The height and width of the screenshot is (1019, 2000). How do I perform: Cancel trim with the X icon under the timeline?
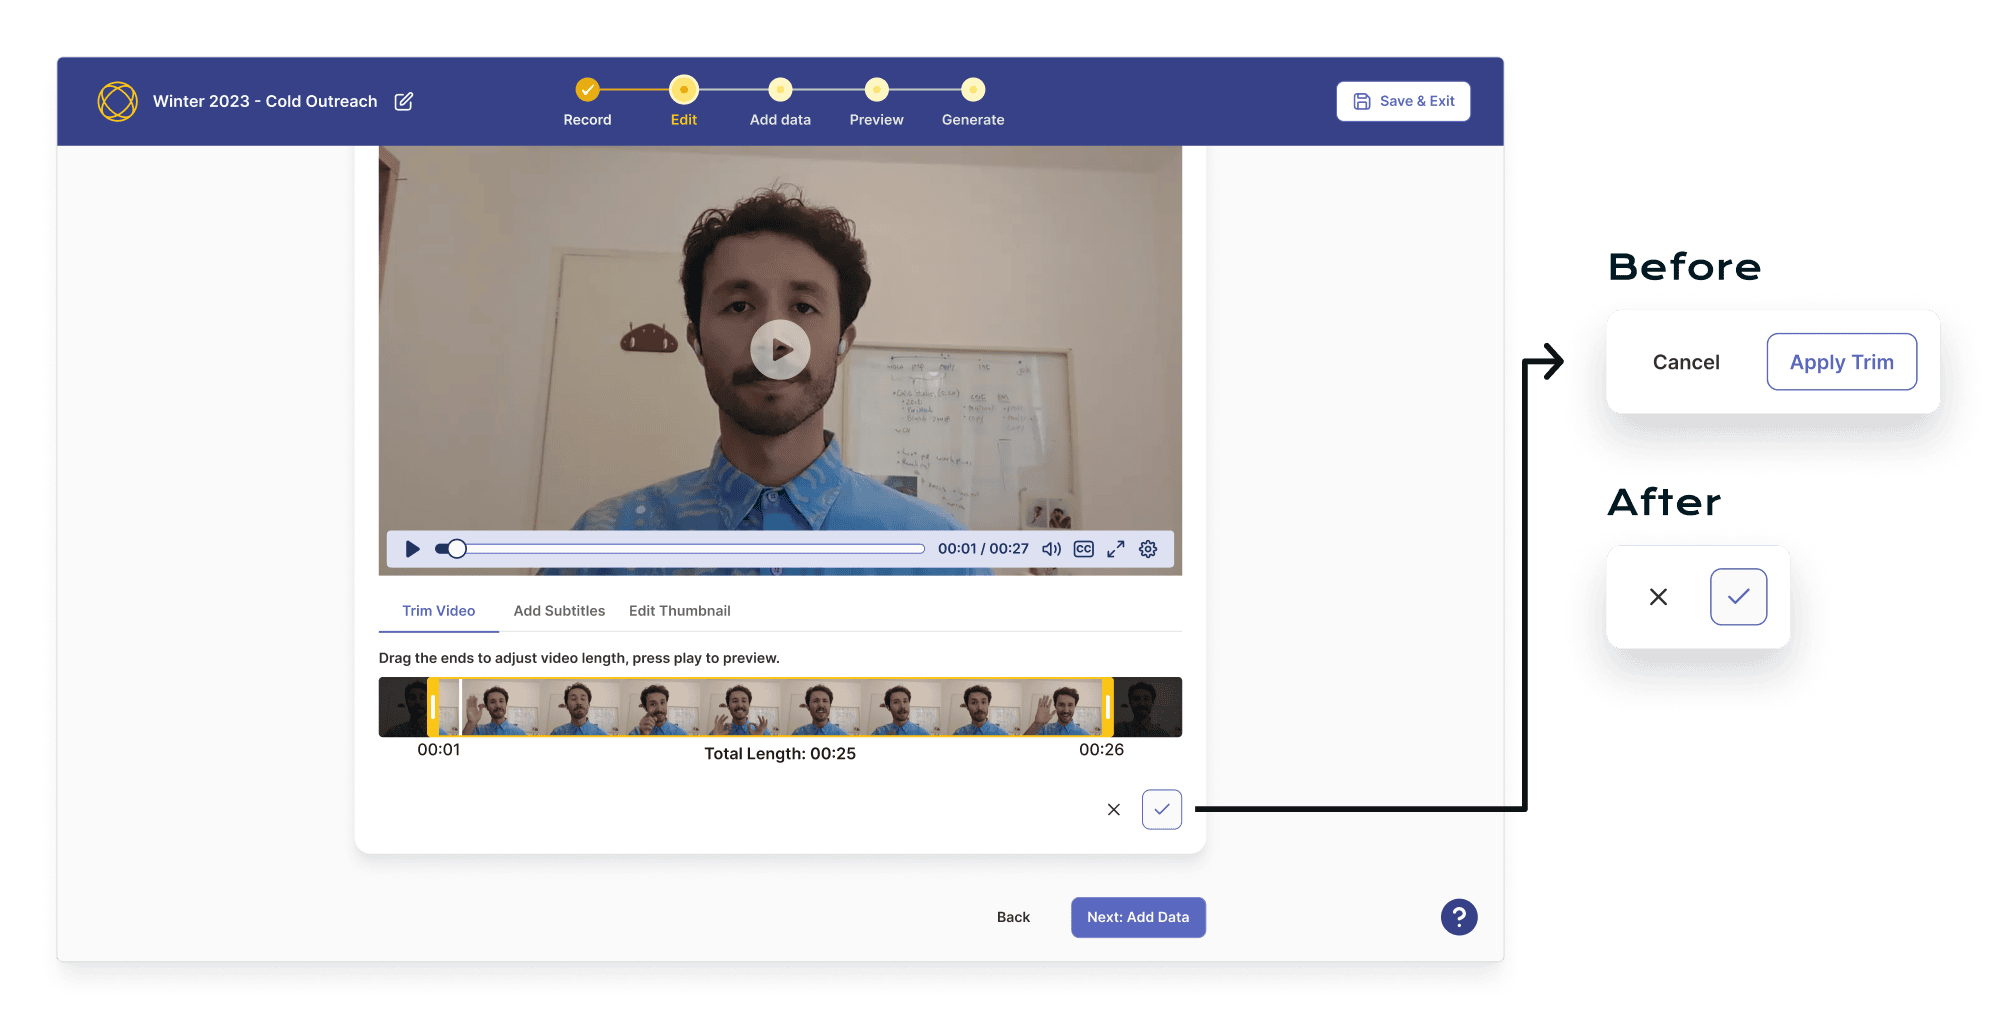pyautogui.click(x=1114, y=810)
